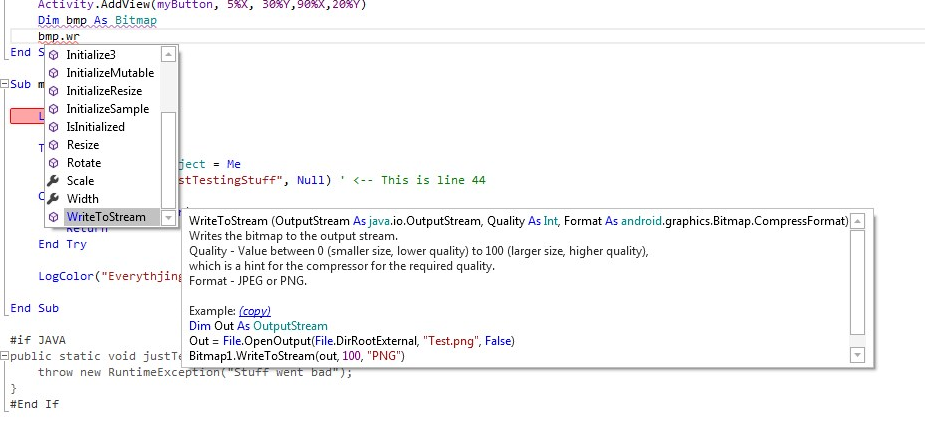Screen dimensions: 925x425
Task: Select Initialize3 in autocomplete list
Action: click(91, 55)
